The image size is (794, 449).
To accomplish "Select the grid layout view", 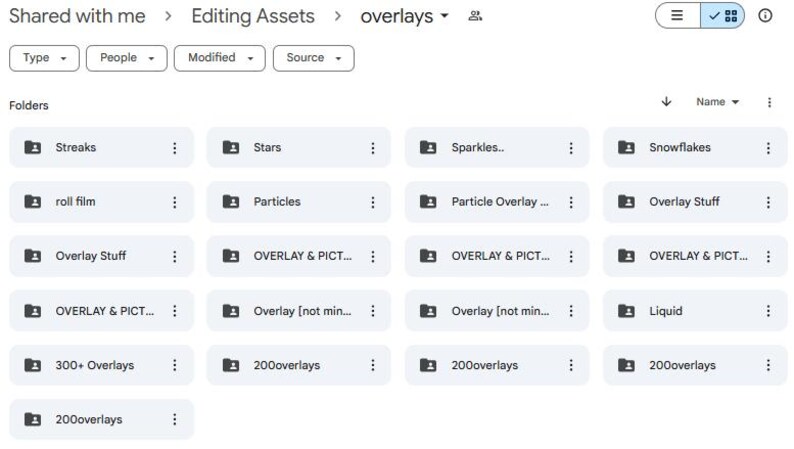I will (723, 16).
